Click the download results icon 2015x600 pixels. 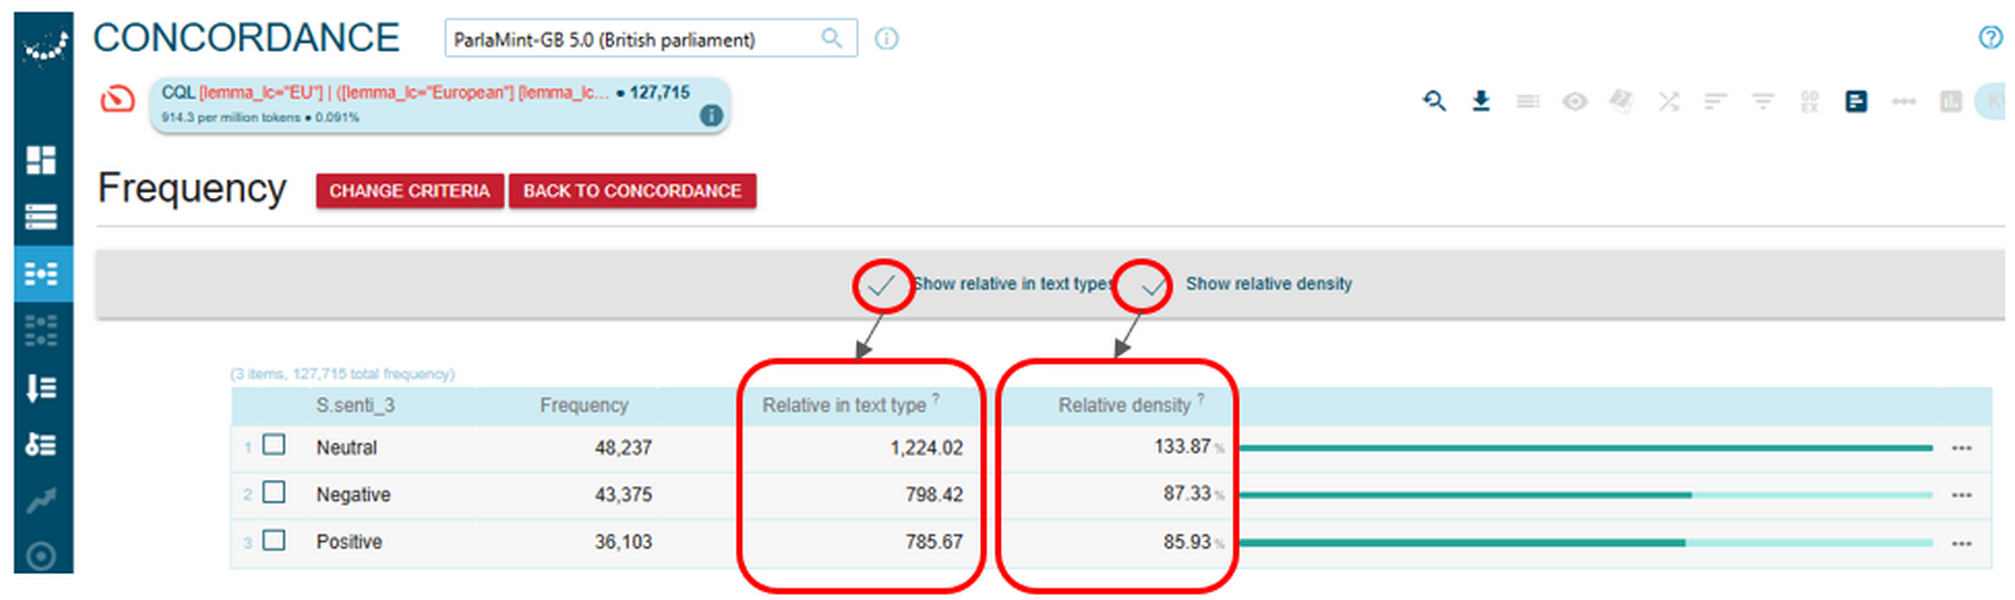tap(1481, 101)
